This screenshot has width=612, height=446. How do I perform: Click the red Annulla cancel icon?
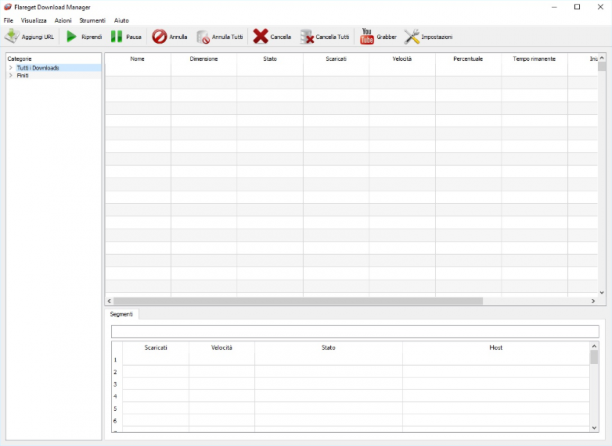tap(159, 37)
